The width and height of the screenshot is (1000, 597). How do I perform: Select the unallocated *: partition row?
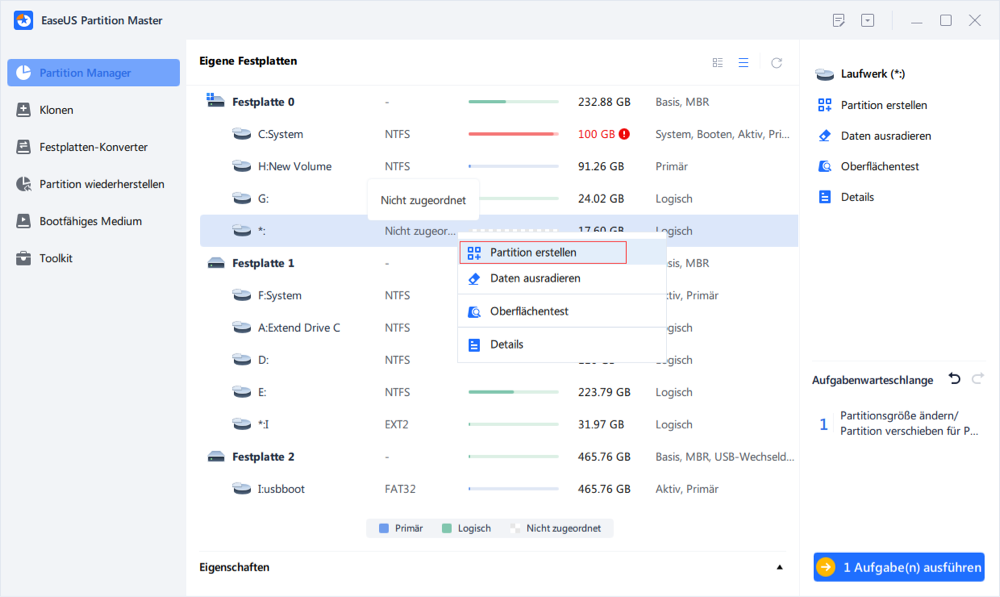(x=499, y=231)
